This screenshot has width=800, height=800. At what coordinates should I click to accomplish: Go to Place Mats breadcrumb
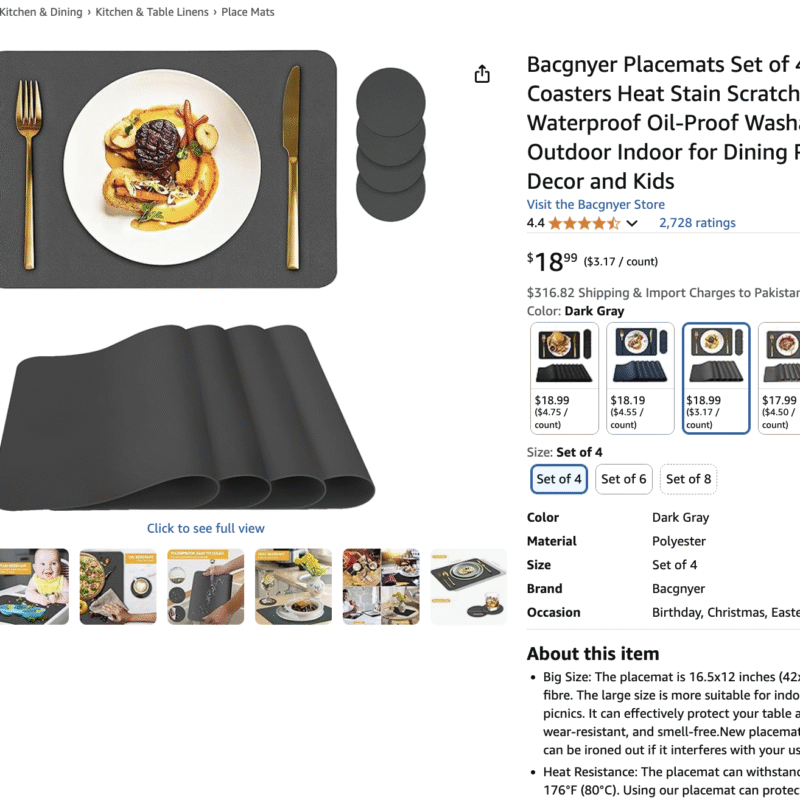(x=247, y=12)
